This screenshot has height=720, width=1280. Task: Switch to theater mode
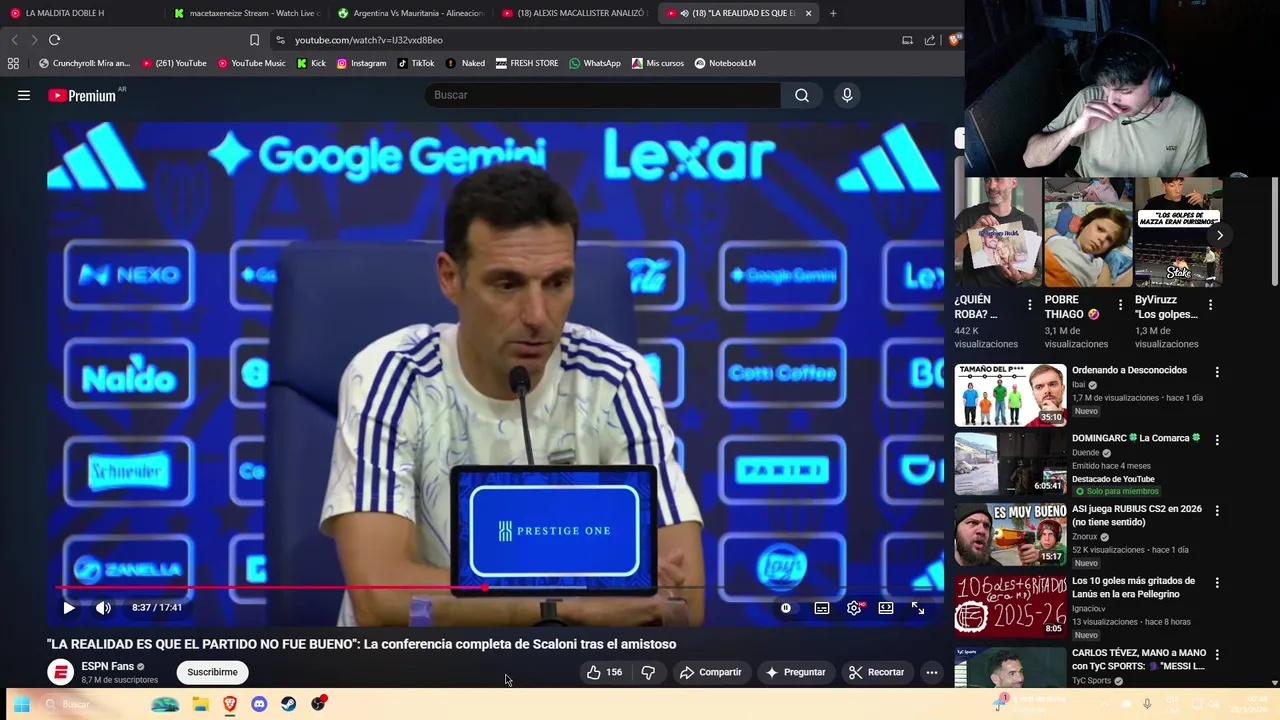click(886, 608)
